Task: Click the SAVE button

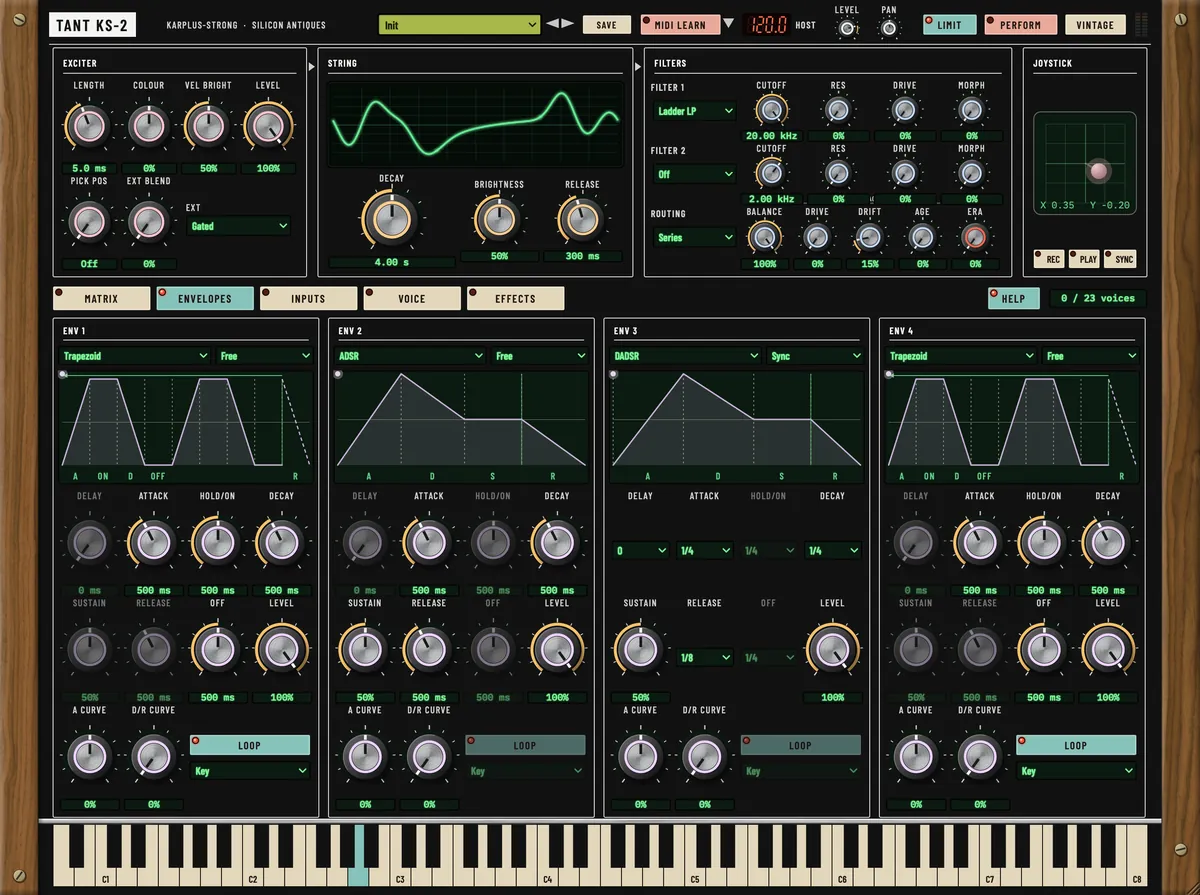Action: pos(607,25)
